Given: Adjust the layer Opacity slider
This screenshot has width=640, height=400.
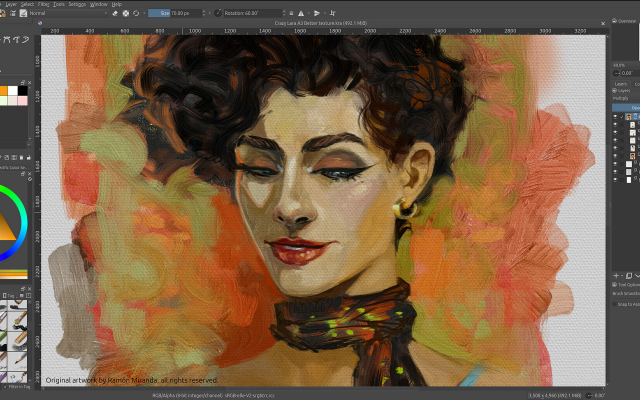Looking at the screenshot, I should point(626,108).
